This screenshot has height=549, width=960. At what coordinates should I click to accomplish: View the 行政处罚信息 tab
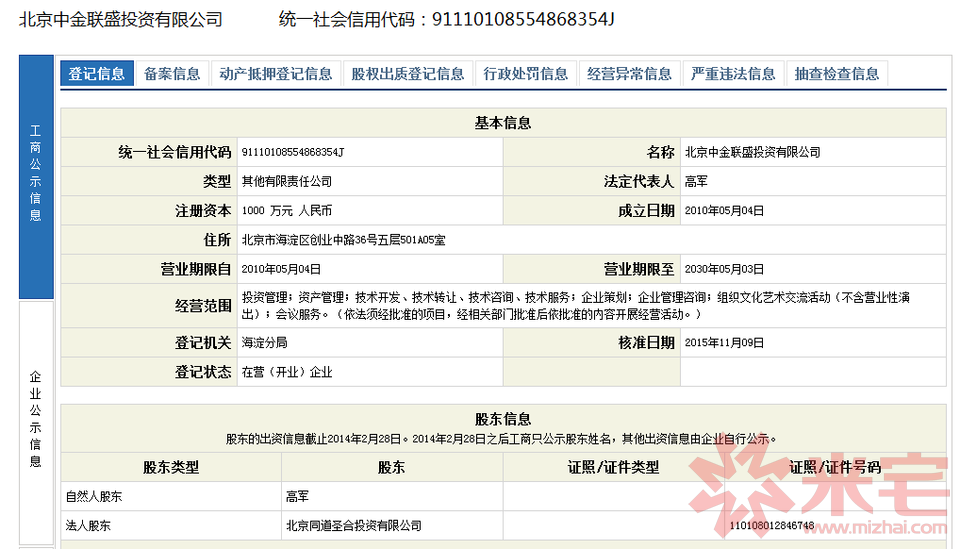pos(526,73)
